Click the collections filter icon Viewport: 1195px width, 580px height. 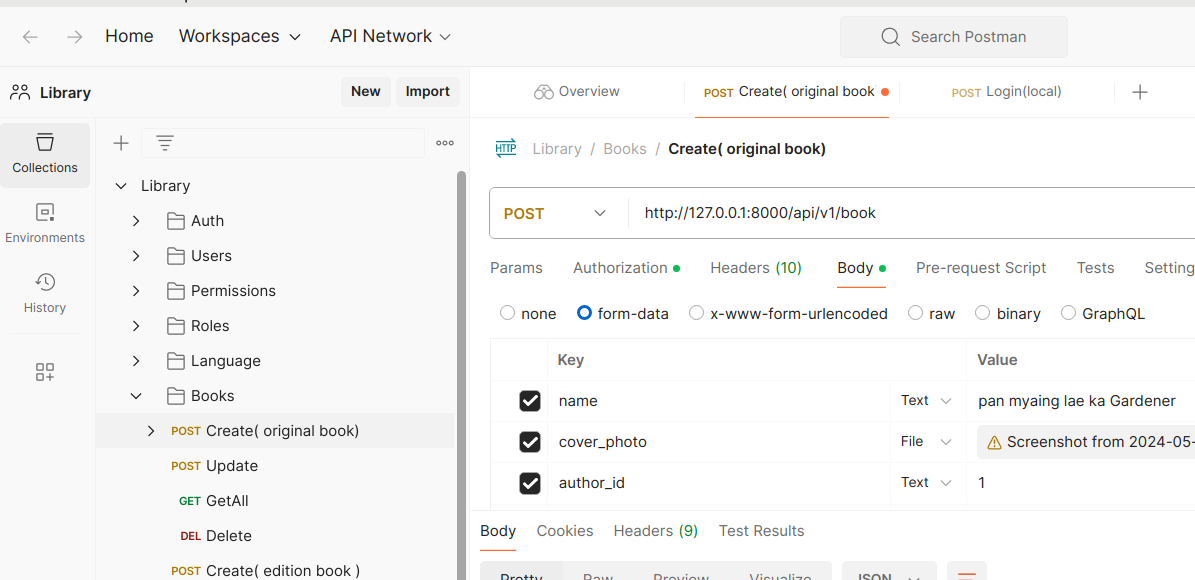coord(165,143)
